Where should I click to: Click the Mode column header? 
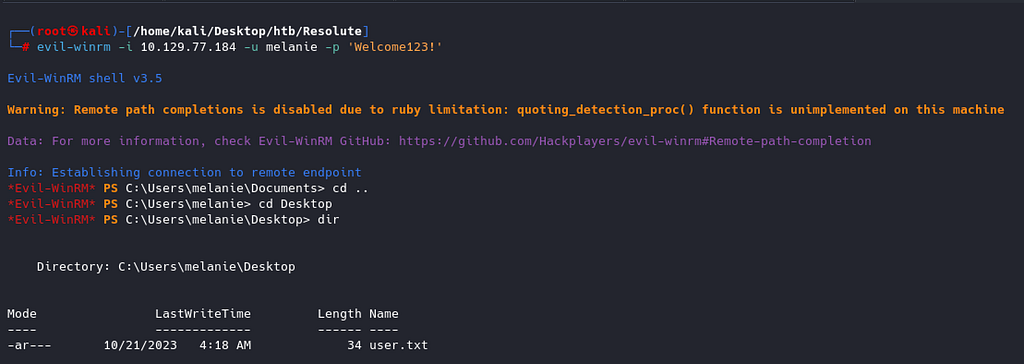[x=22, y=314]
